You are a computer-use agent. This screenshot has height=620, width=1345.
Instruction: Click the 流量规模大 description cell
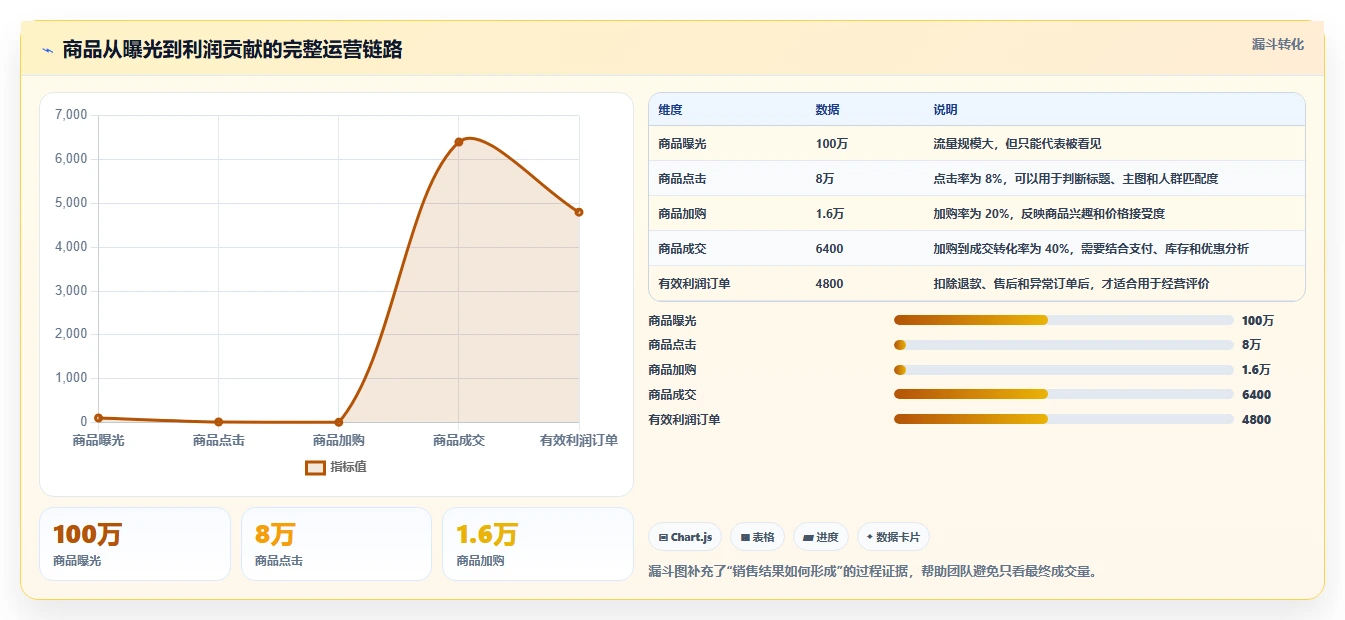pos(1017,144)
